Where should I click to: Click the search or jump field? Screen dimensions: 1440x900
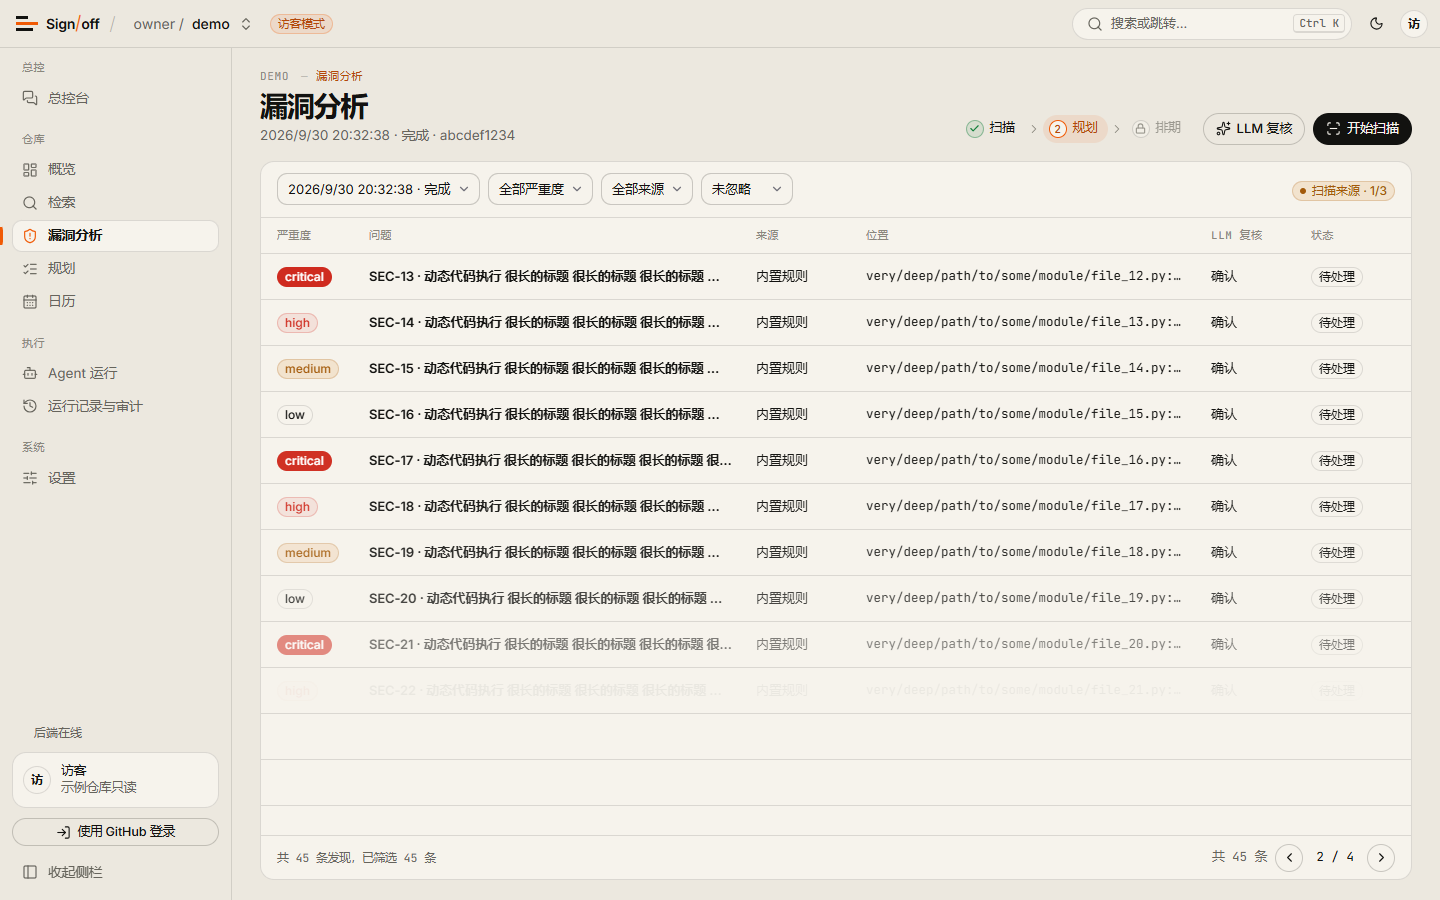click(1211, 24)
